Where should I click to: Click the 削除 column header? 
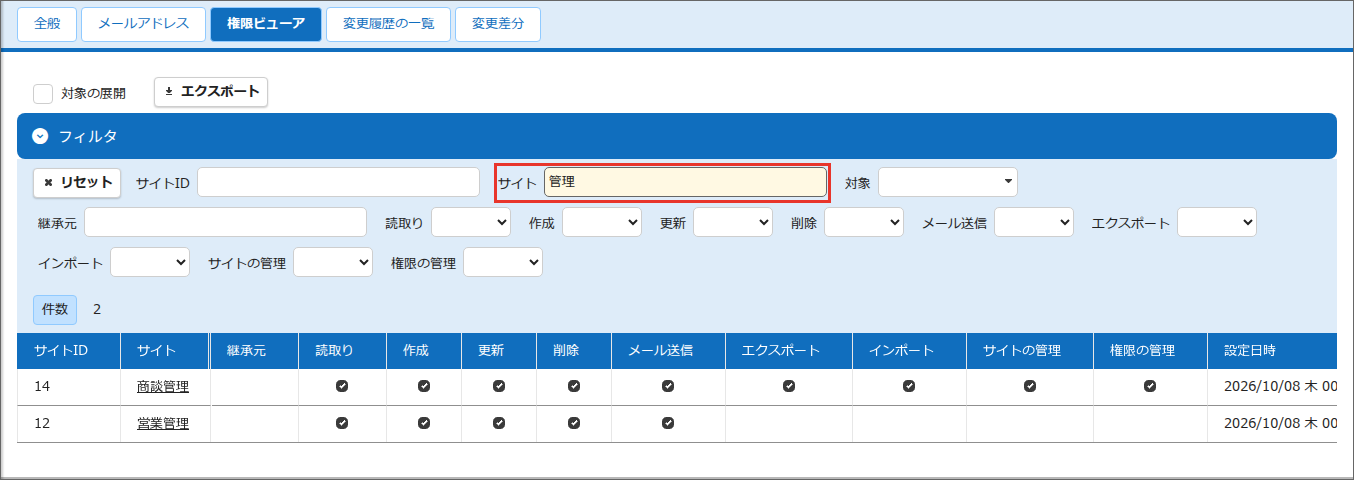tap(574, 350)
